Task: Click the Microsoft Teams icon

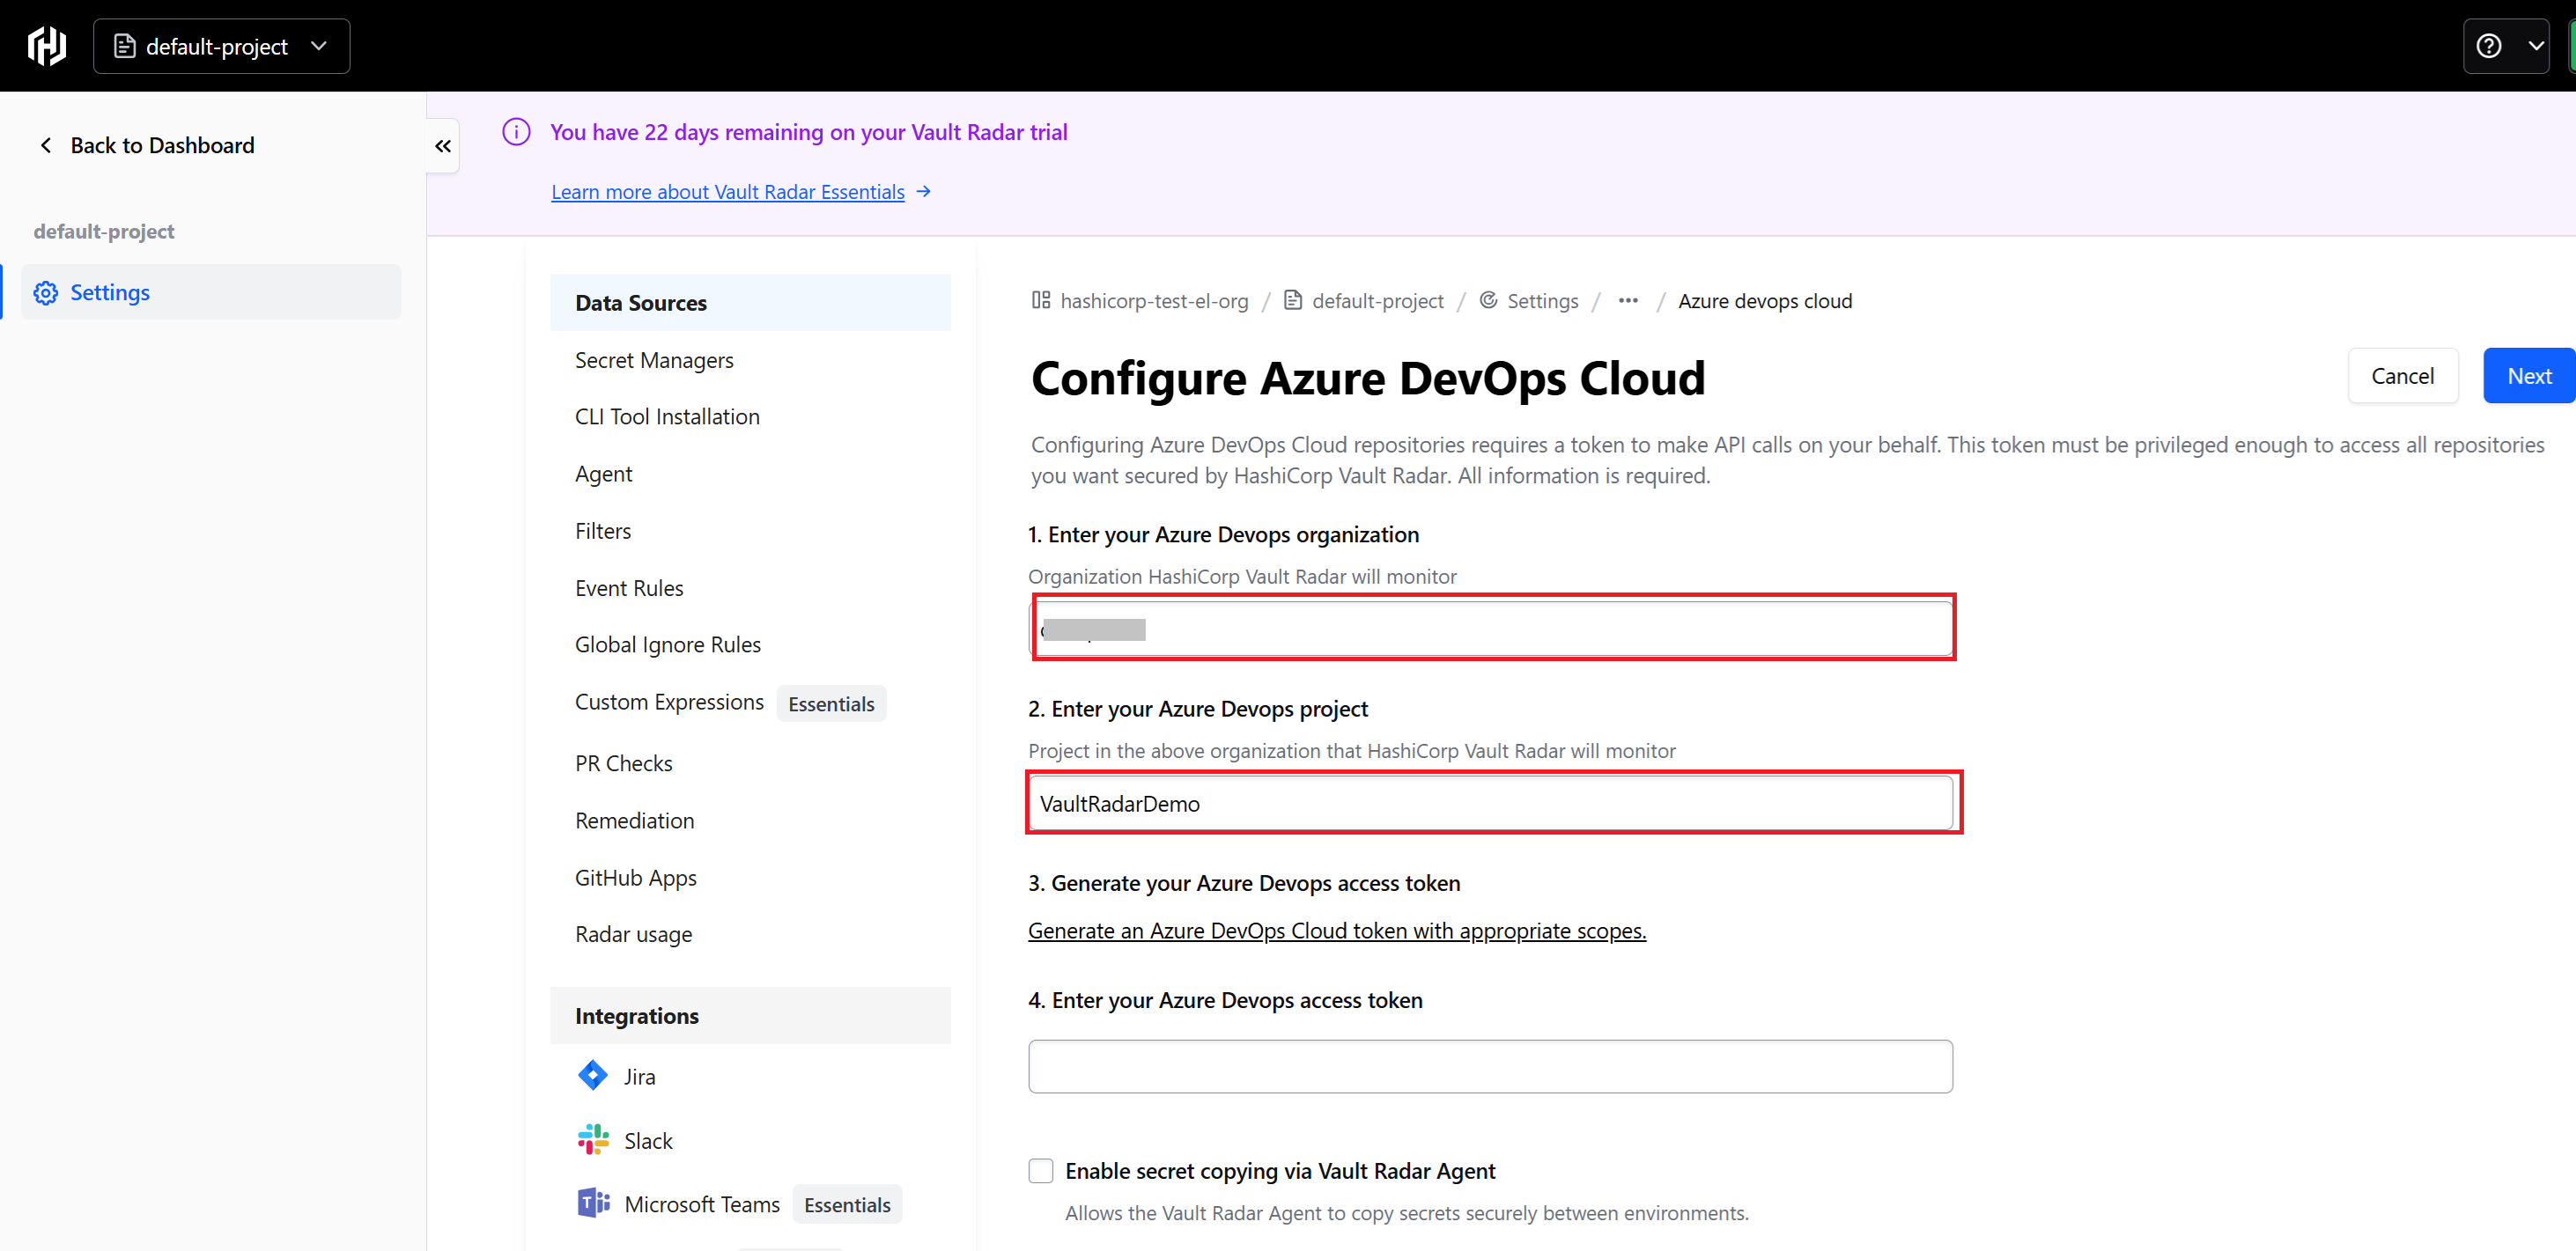Action: [x=593, y=1203]
